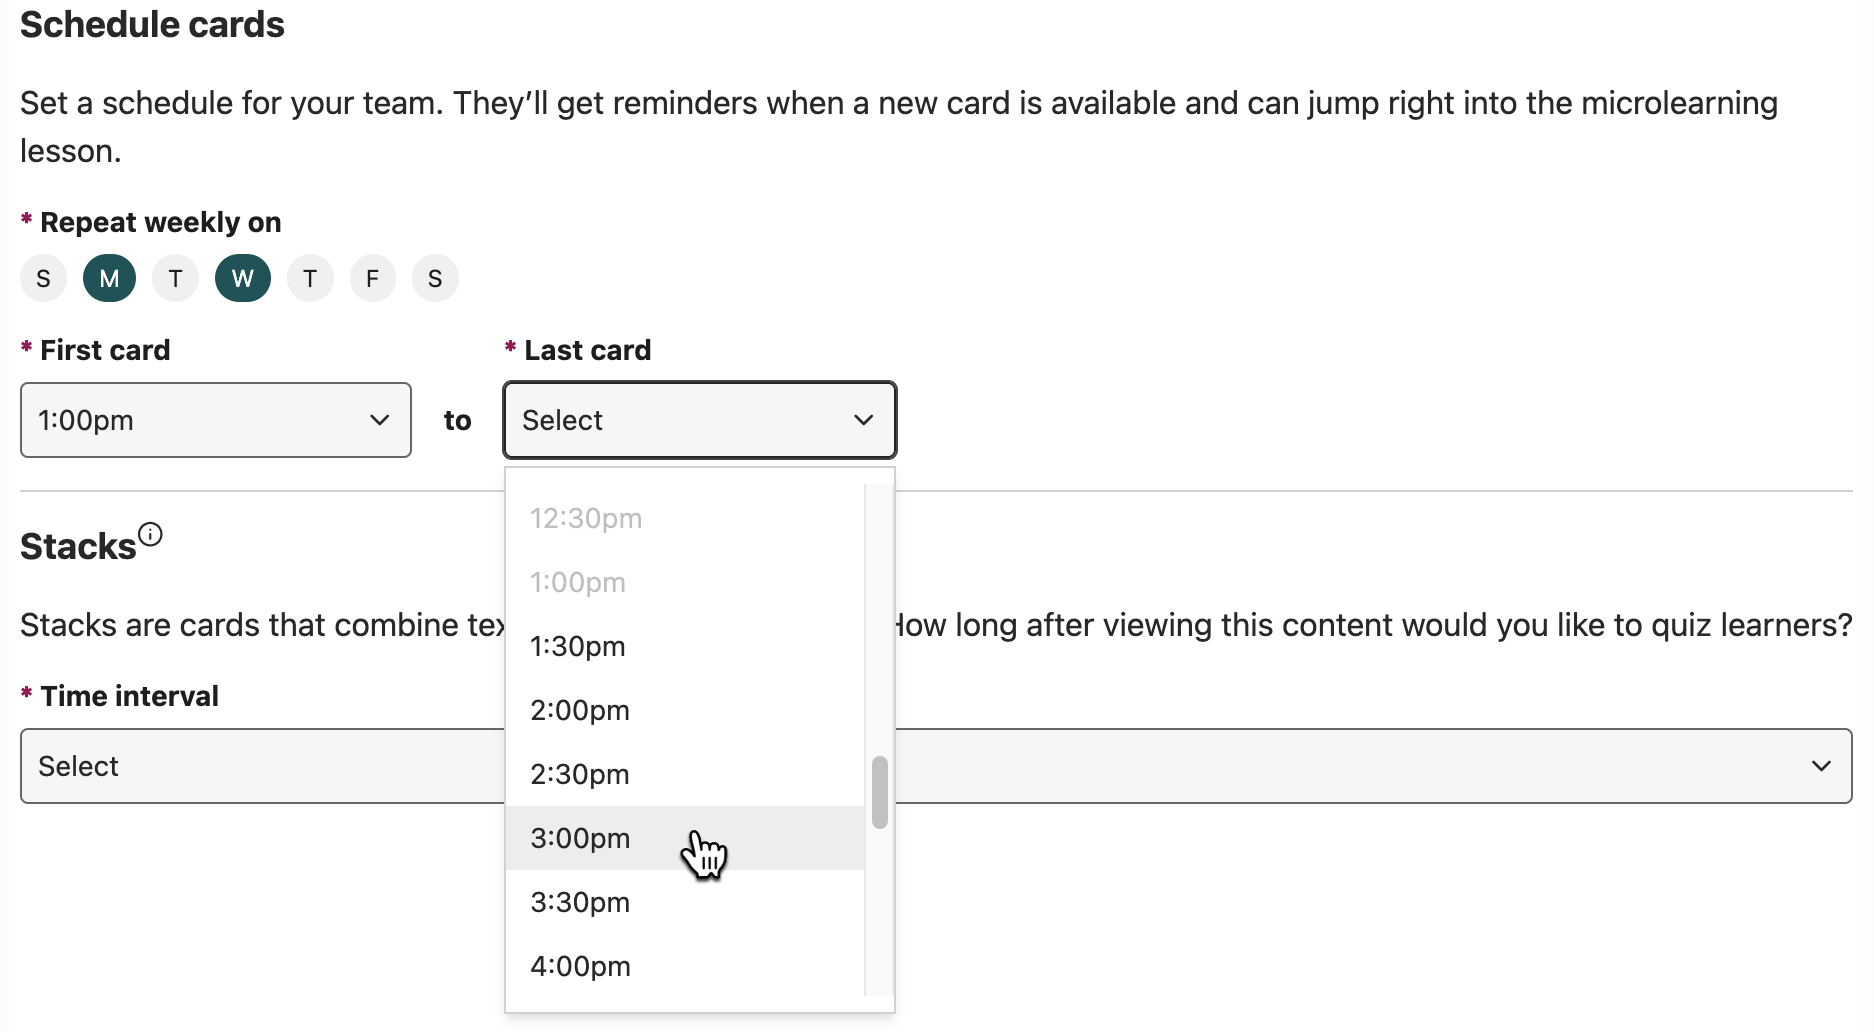The height and width of the screenshot is (1032, 1874).
Task: Expand the Time interval chevron
Action: pos(1821,766)
